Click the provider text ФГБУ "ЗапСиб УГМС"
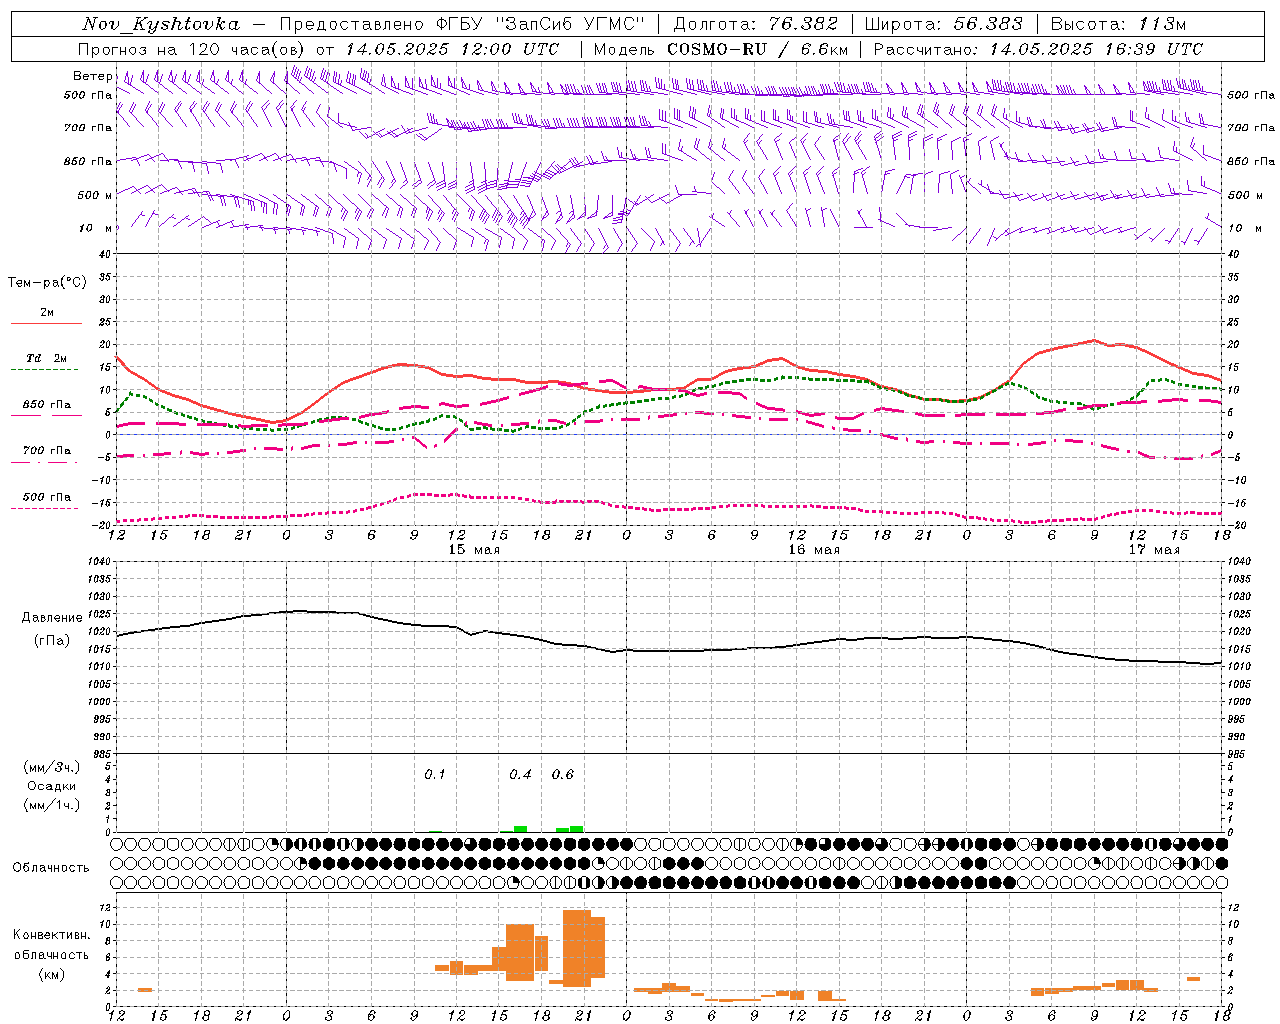The height and width of the screenshot is (1024, 1280). (x=540, y=24)
